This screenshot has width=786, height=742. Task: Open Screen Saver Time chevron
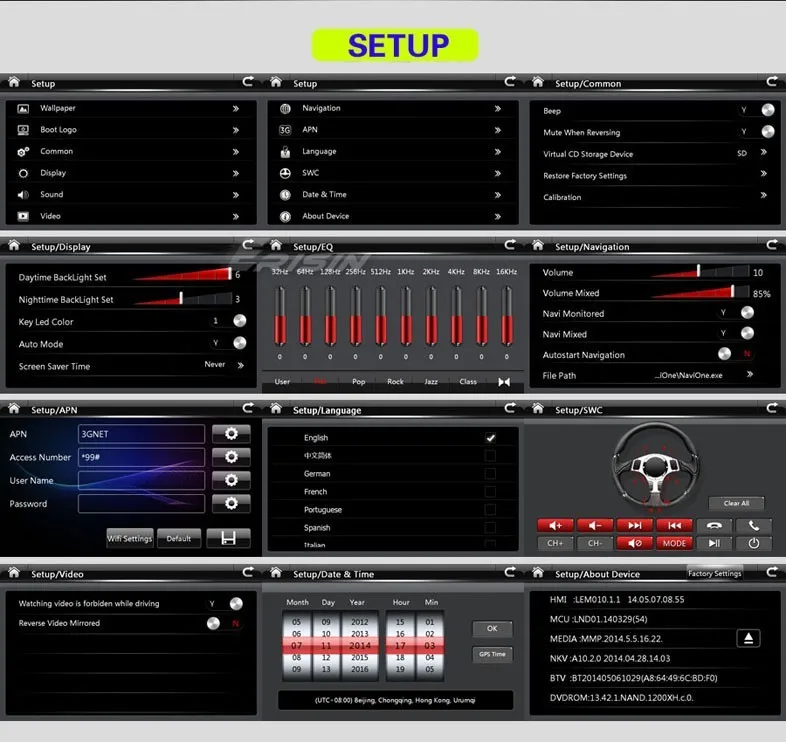tap(241, 365)
